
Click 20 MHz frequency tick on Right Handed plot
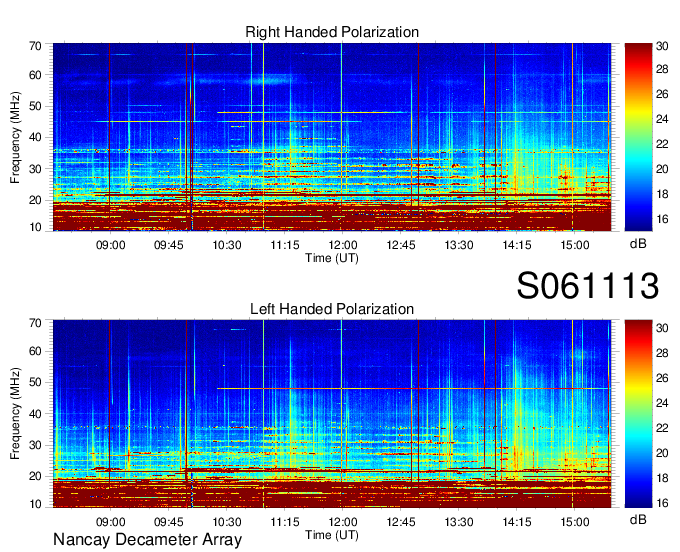[x=35, y=200]
